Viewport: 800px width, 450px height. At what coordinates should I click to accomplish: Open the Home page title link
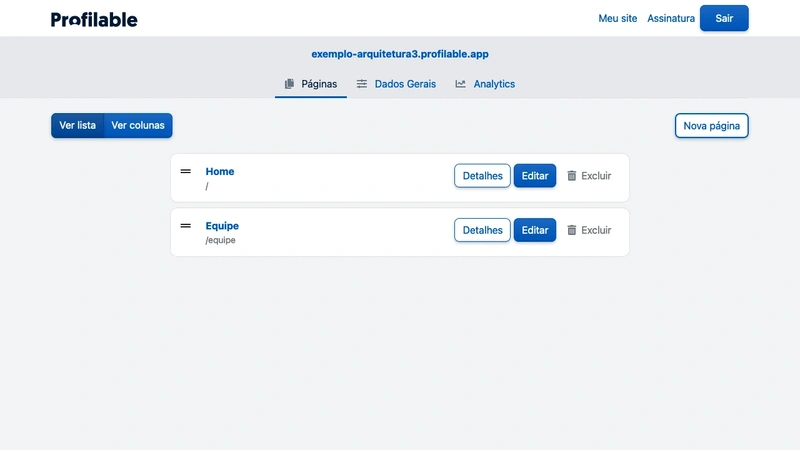coord(220,171)
